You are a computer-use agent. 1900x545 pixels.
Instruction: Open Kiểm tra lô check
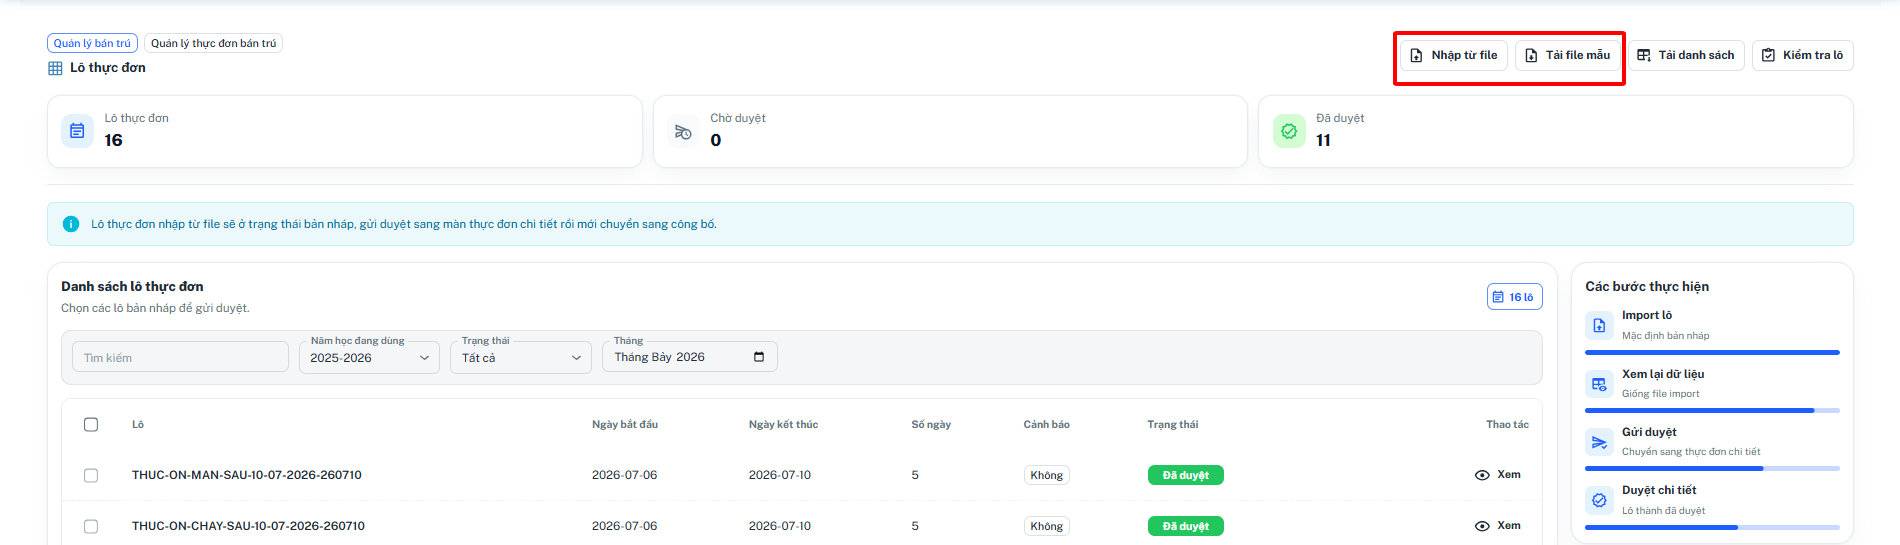pos(1802,55)
